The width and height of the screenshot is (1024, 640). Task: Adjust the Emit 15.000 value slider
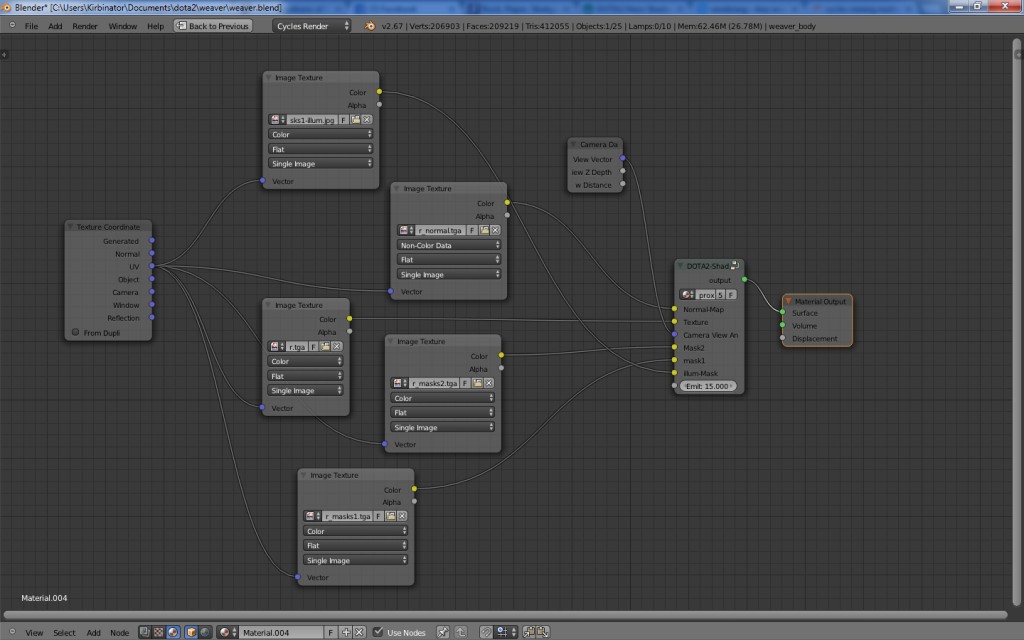point(707,384)
